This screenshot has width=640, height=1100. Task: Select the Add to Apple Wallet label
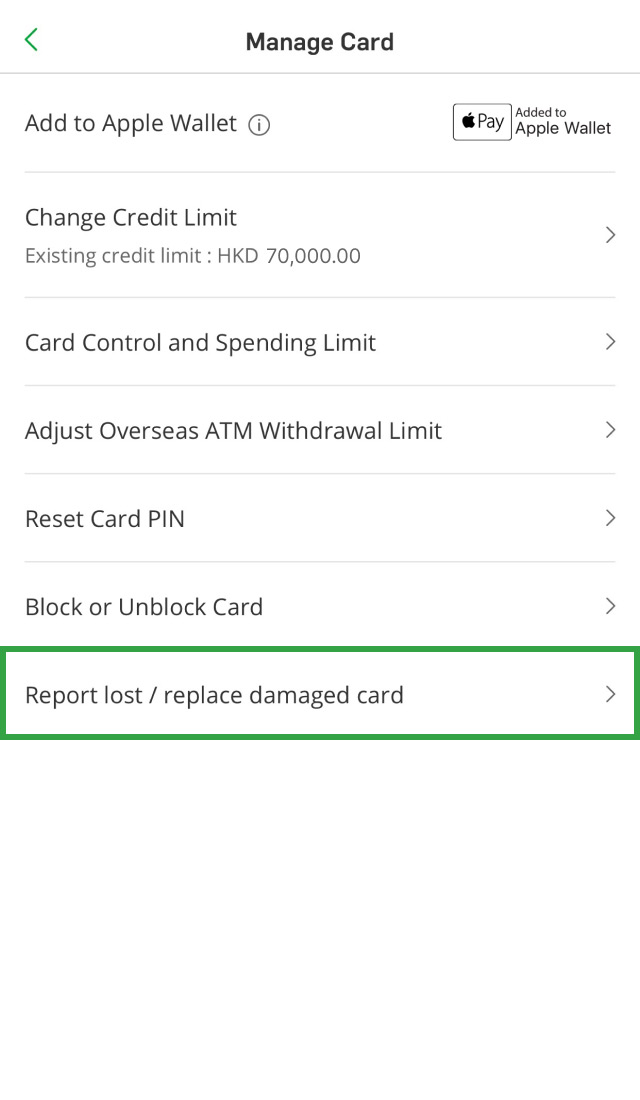pyautogui.click(x=131, y=124)
